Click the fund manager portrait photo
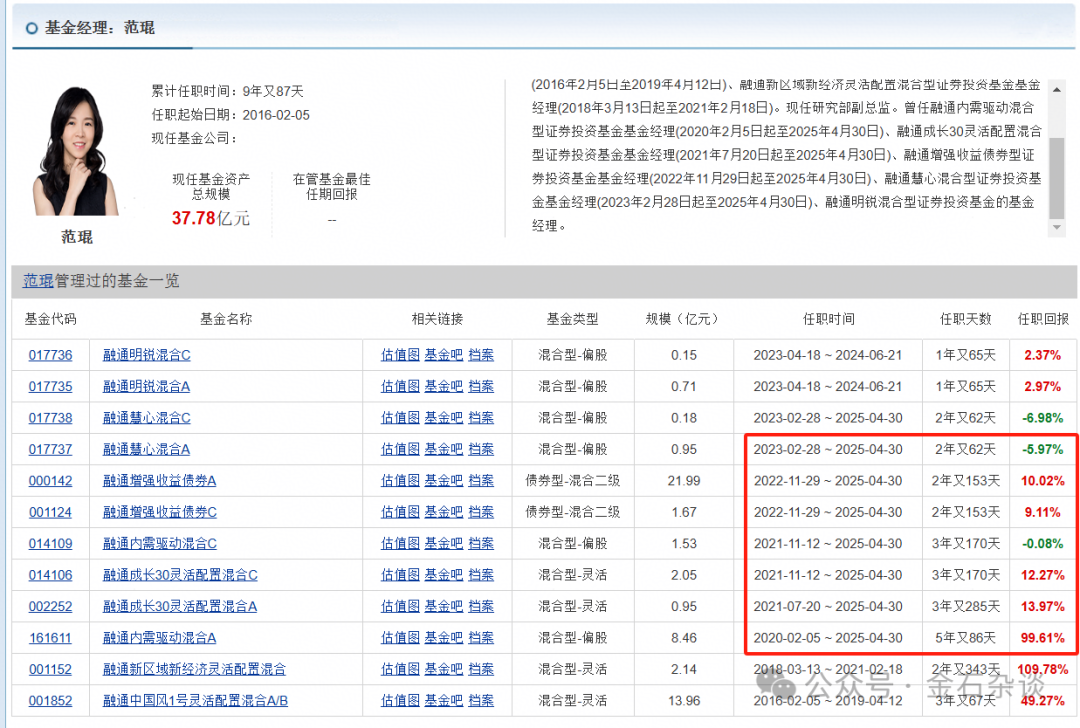The image size is (1080, 728). (74, 152)
